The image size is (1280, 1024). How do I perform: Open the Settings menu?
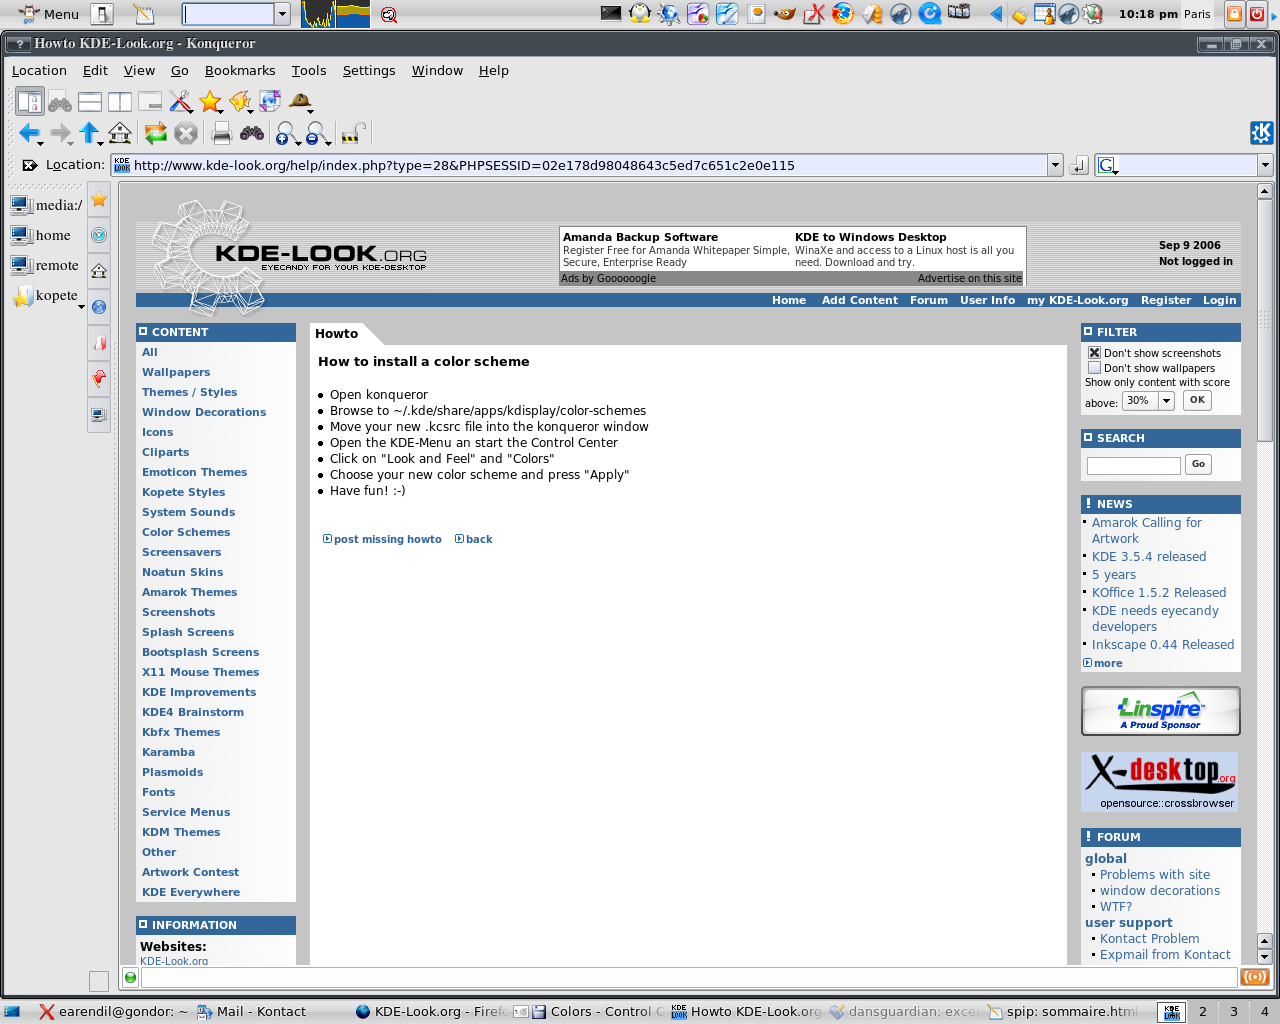pos(369,70)
